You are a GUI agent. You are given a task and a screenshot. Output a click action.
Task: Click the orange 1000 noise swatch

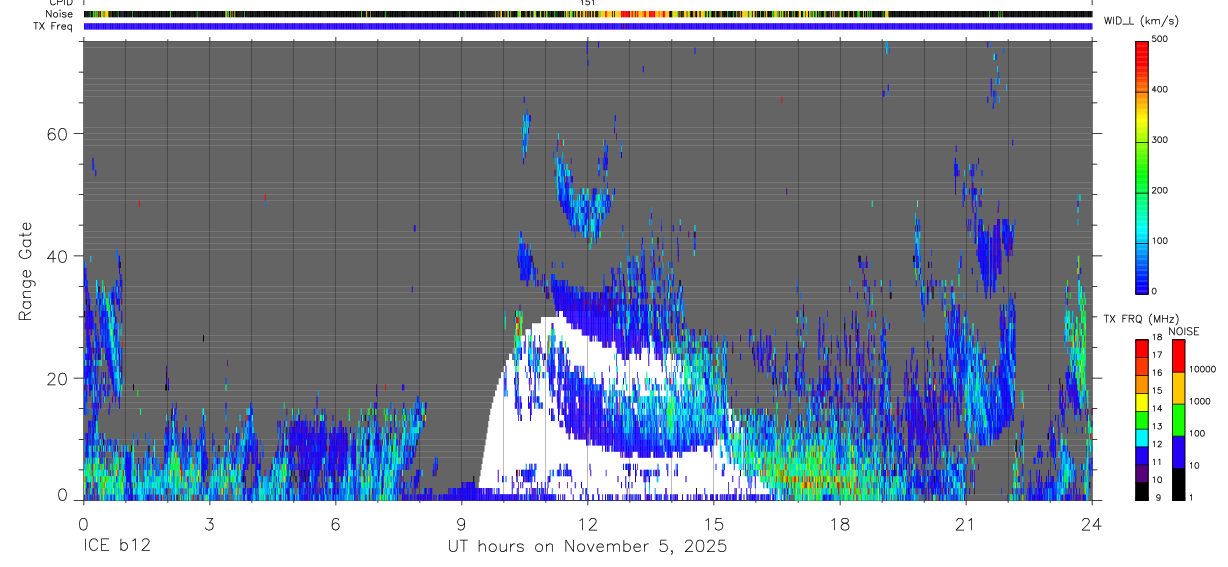point(1178,388)
